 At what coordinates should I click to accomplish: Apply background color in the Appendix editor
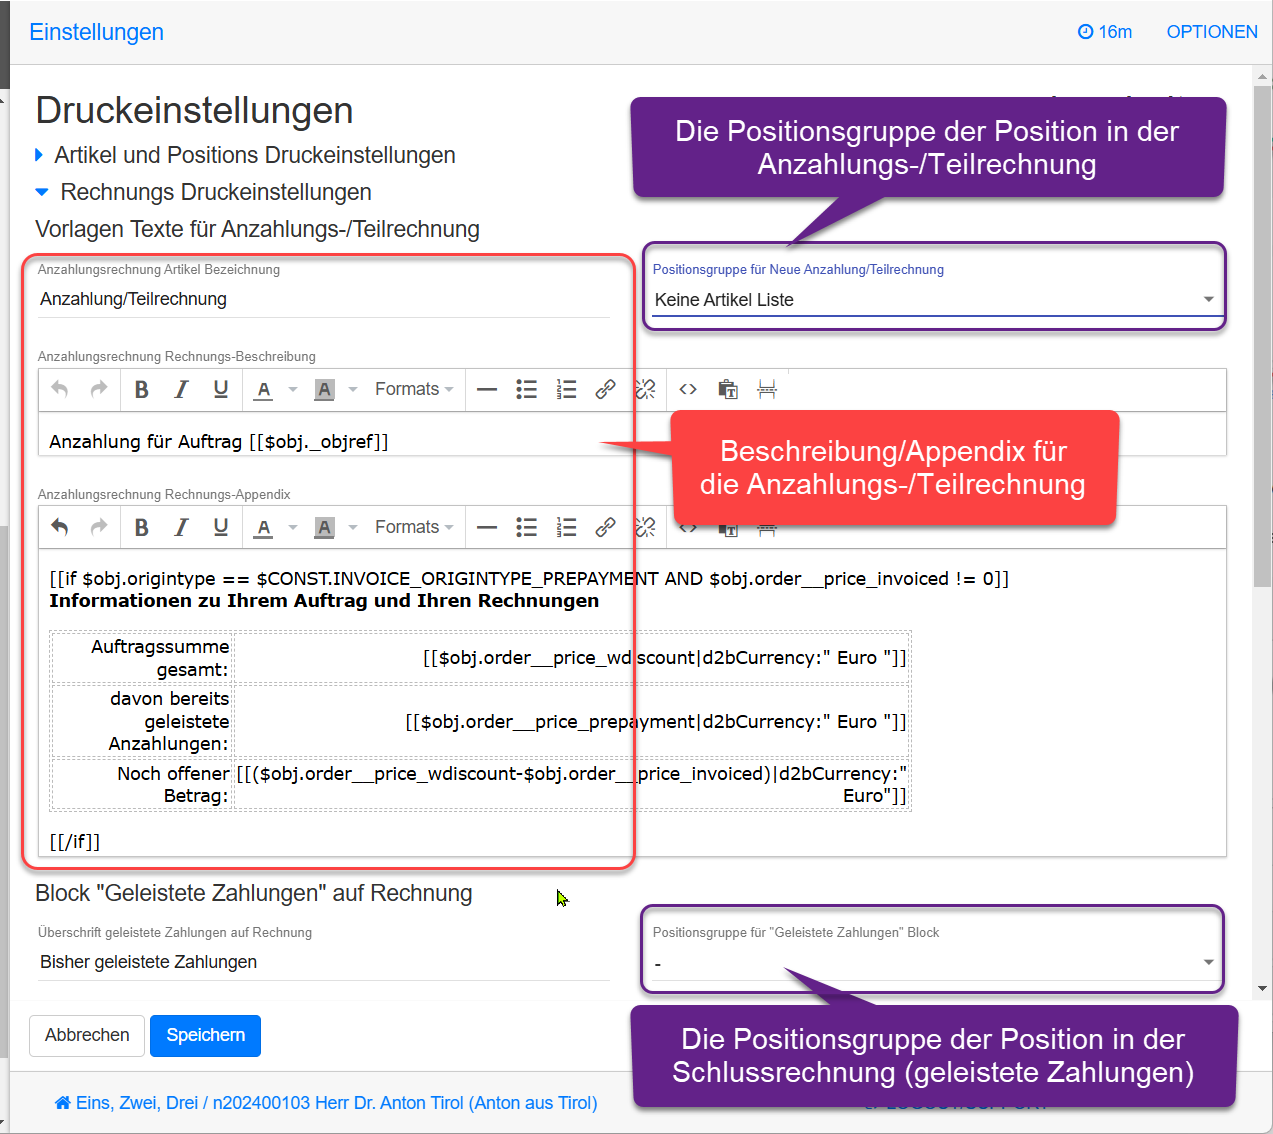point(324,527)
